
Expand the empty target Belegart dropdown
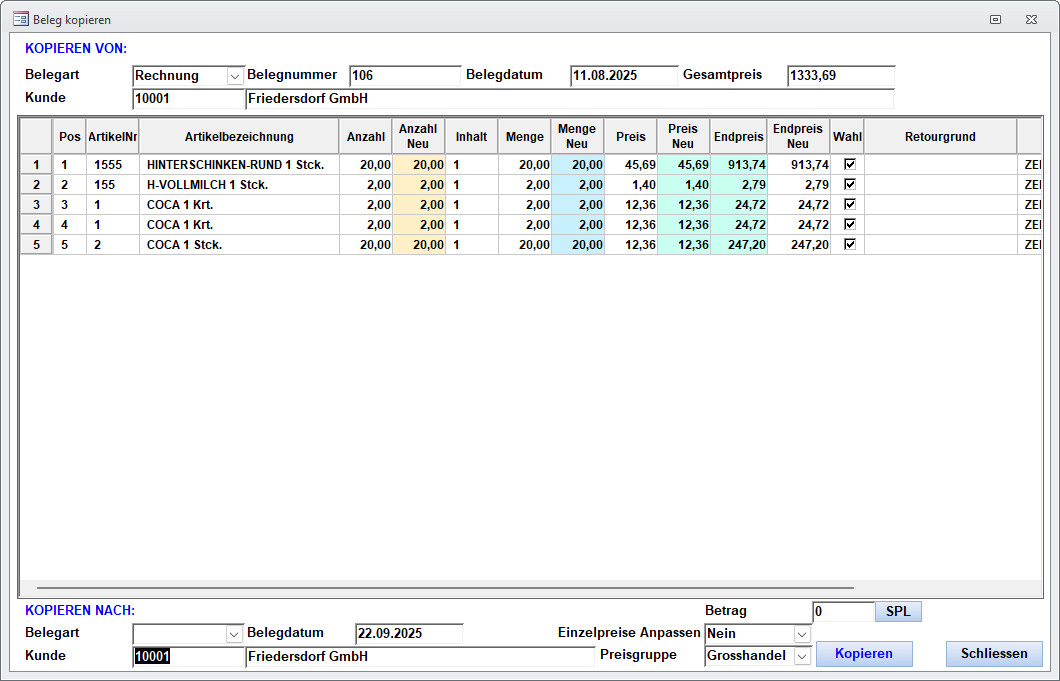235,633
